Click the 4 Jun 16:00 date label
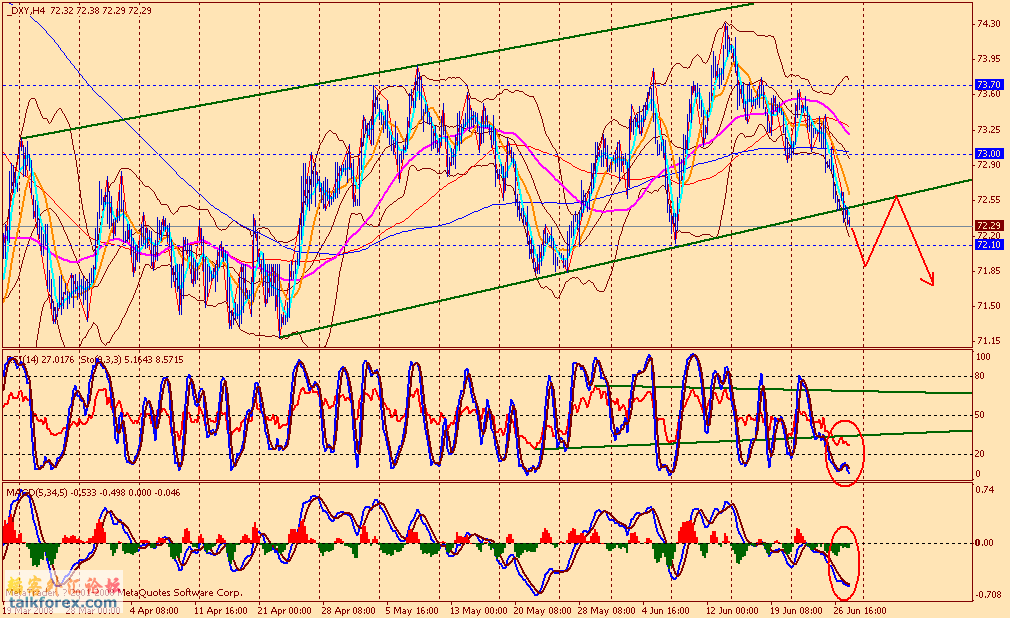The height and width of the screenshot is (618, 1010). 665,611
